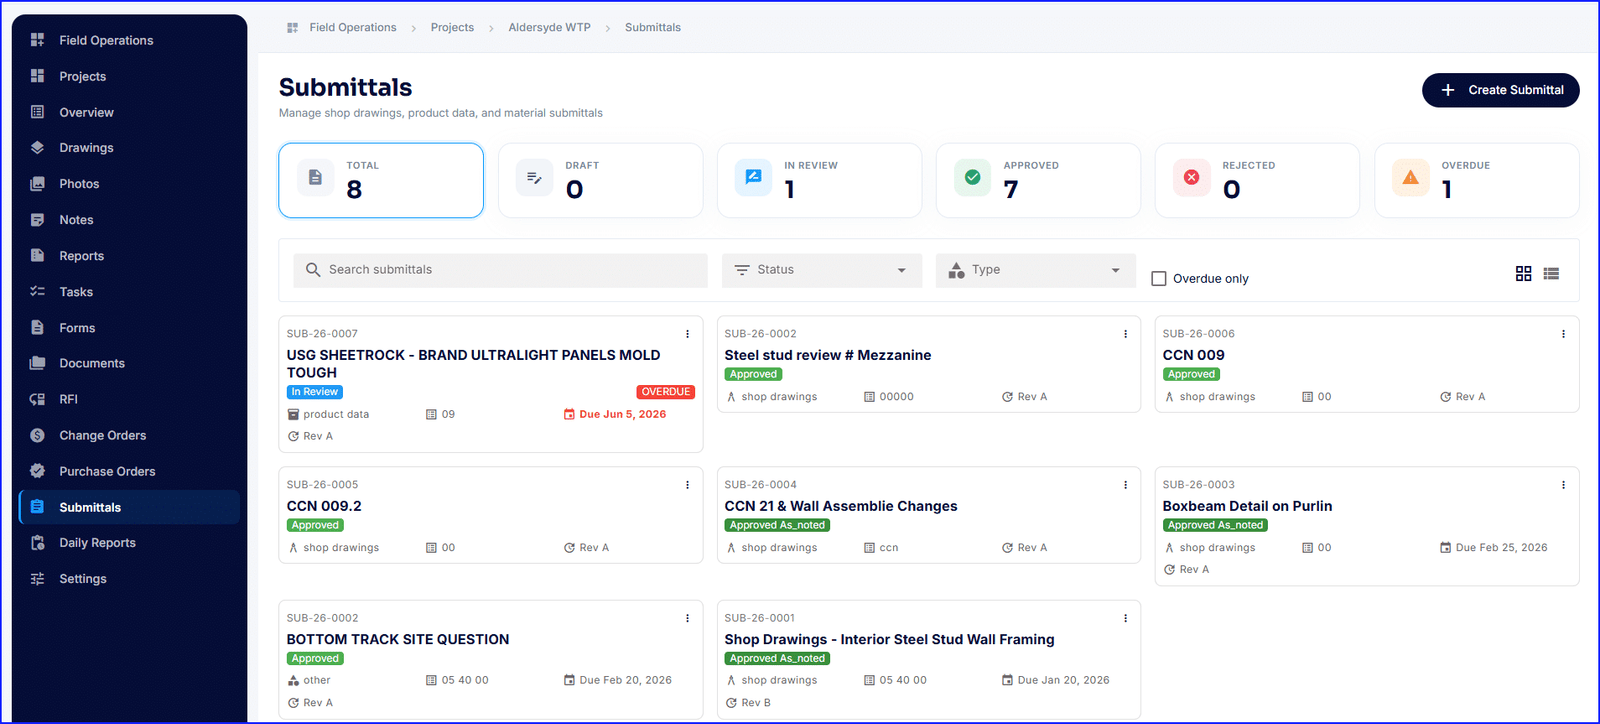Screen dimensions: 1600x724
Task: Filter by the Draft stat card
Action: [600, 180]
